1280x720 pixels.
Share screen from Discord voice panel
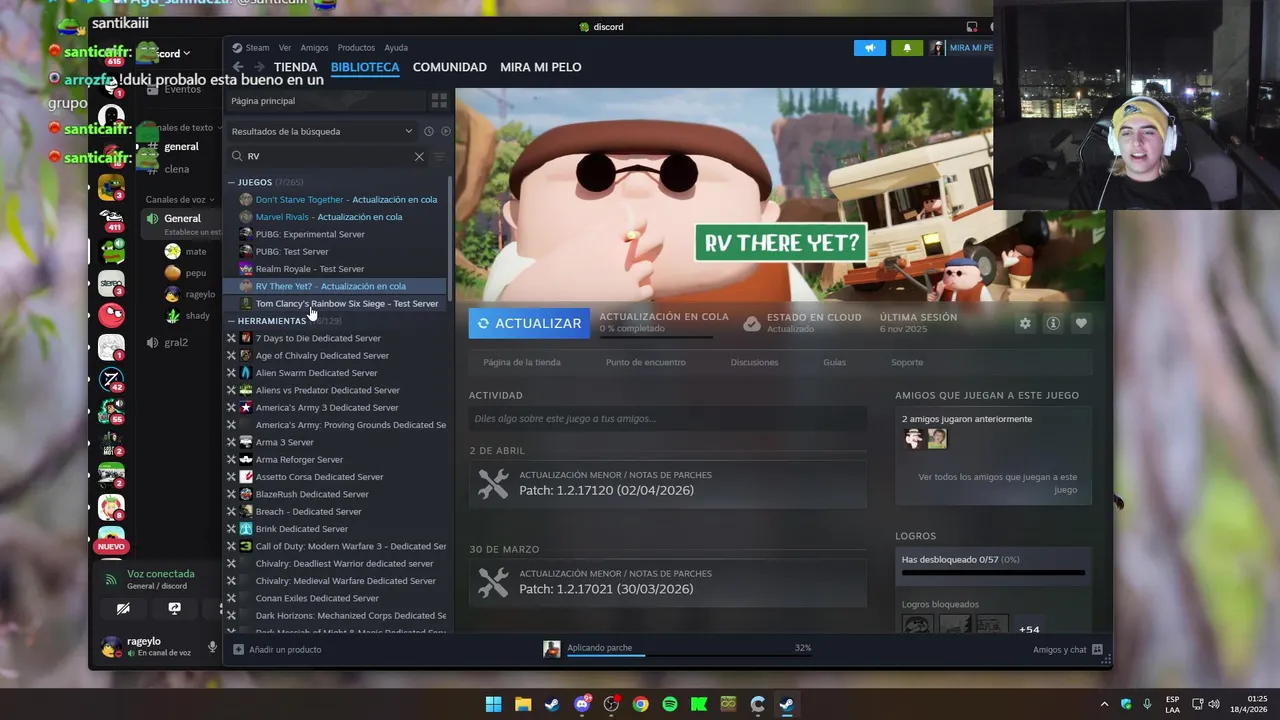coord(174,608)
